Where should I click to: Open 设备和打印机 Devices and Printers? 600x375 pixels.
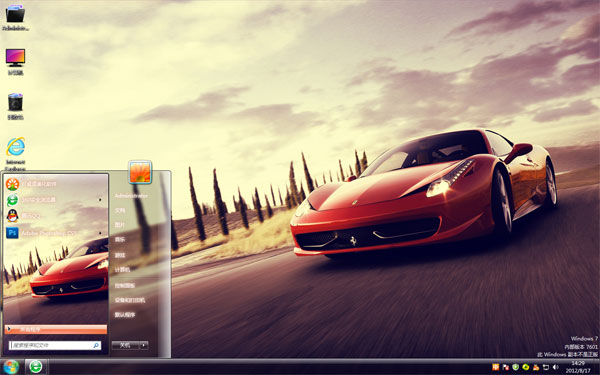pos(130,300)
